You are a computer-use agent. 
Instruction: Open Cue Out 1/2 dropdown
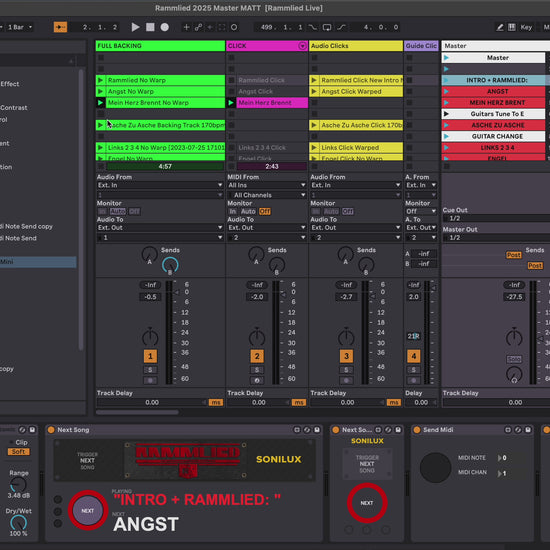coord(496,219)
